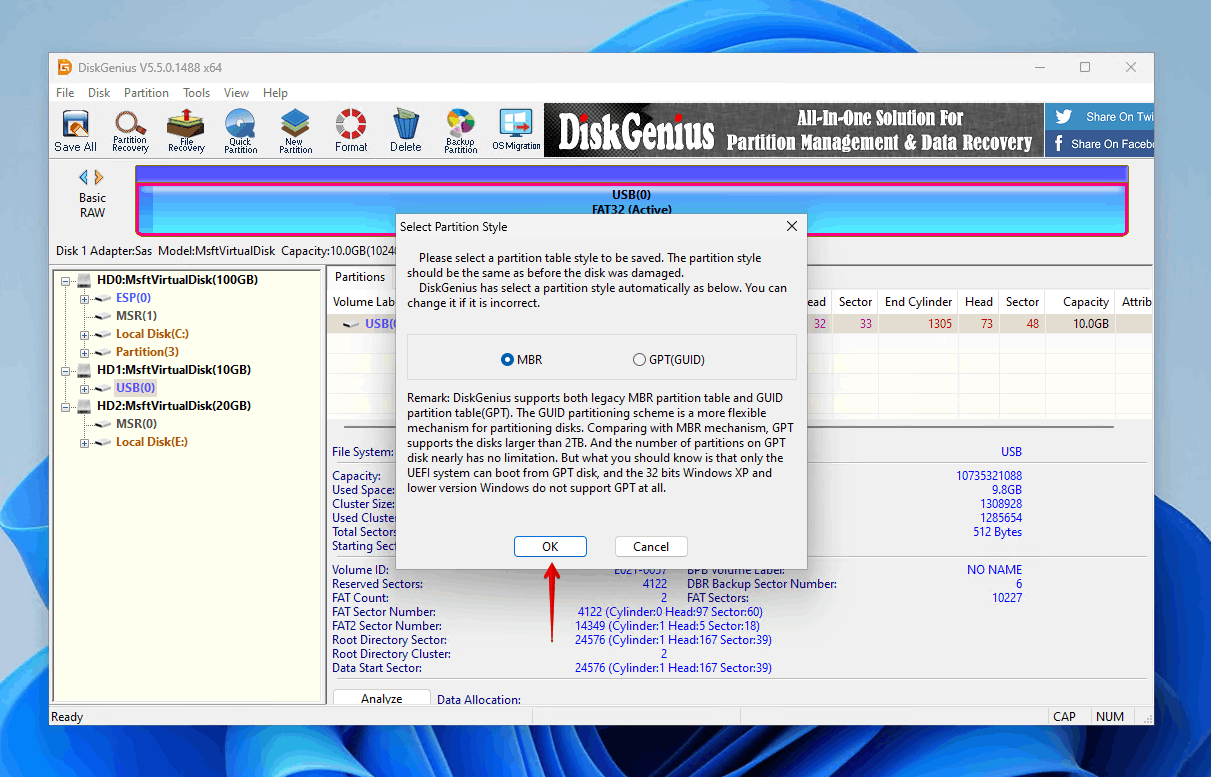Collapse the HD2:MsftVirtualDisk(20GB) node
This screenshot has height=777, width=1211.
click(x=67, y=406)
